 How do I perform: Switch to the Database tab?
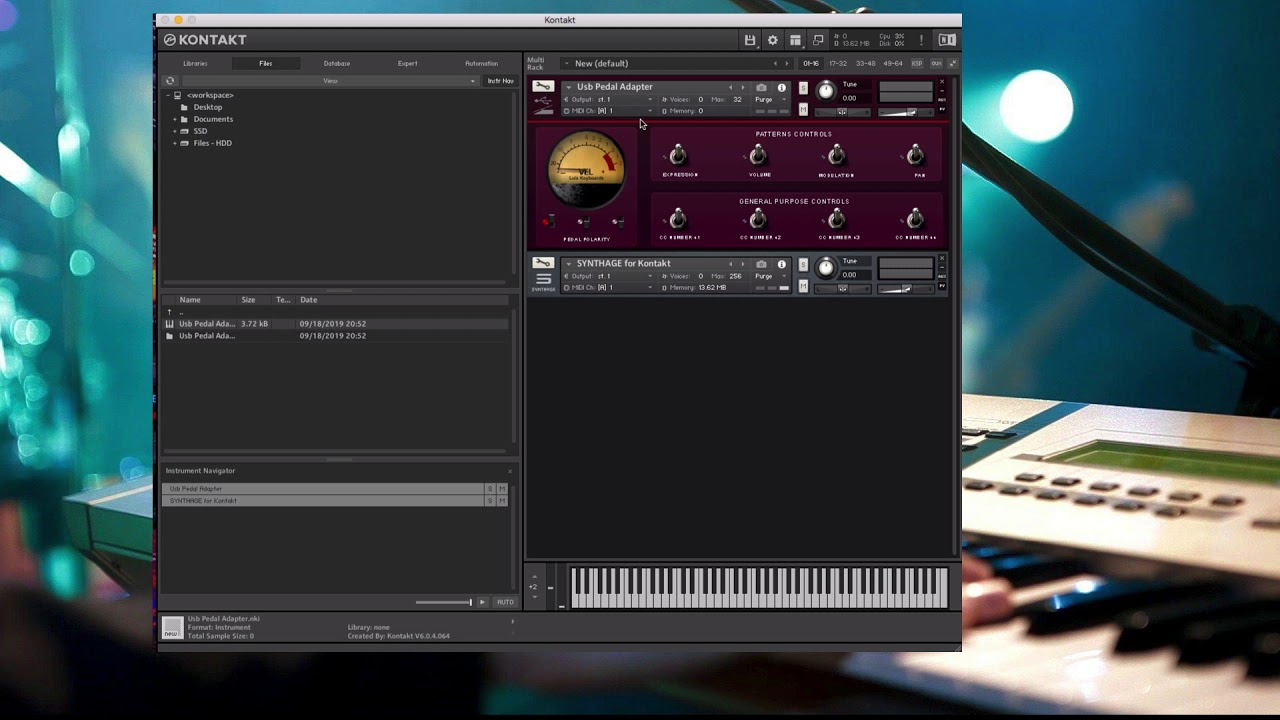coord(337,63)
